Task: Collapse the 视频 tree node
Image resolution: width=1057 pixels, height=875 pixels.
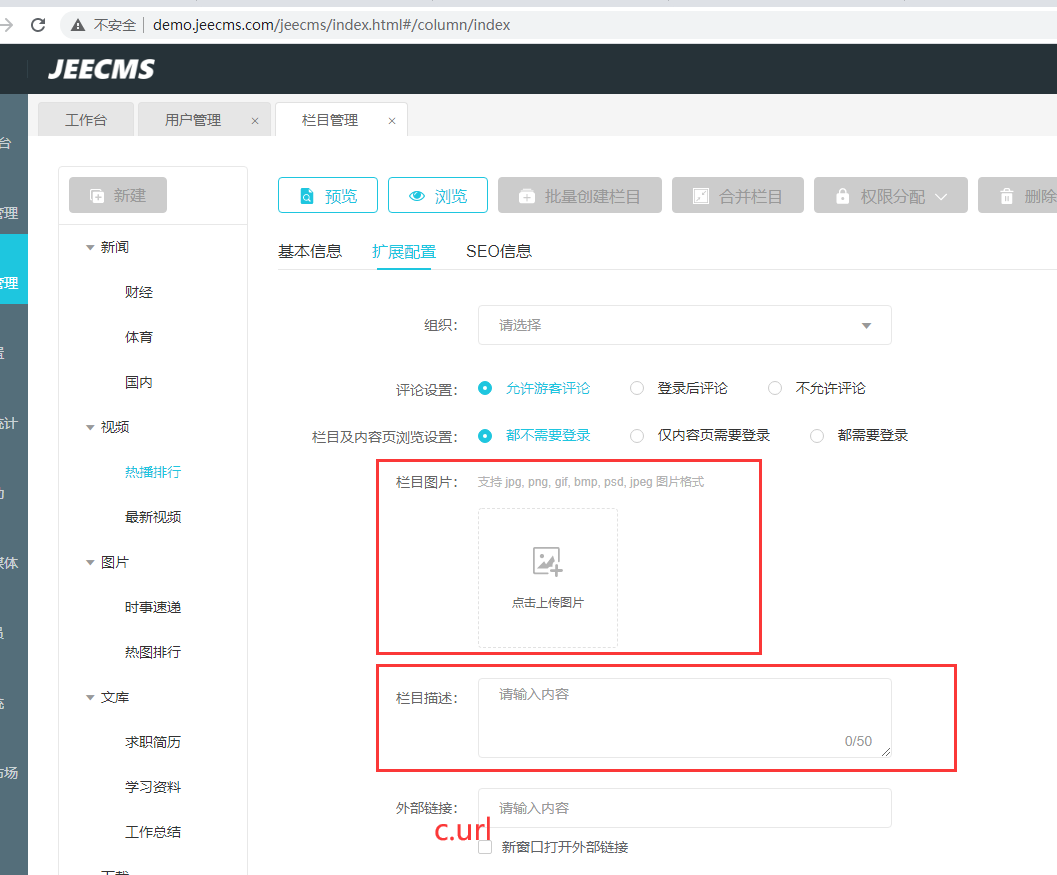Action: tap(90, 427)
